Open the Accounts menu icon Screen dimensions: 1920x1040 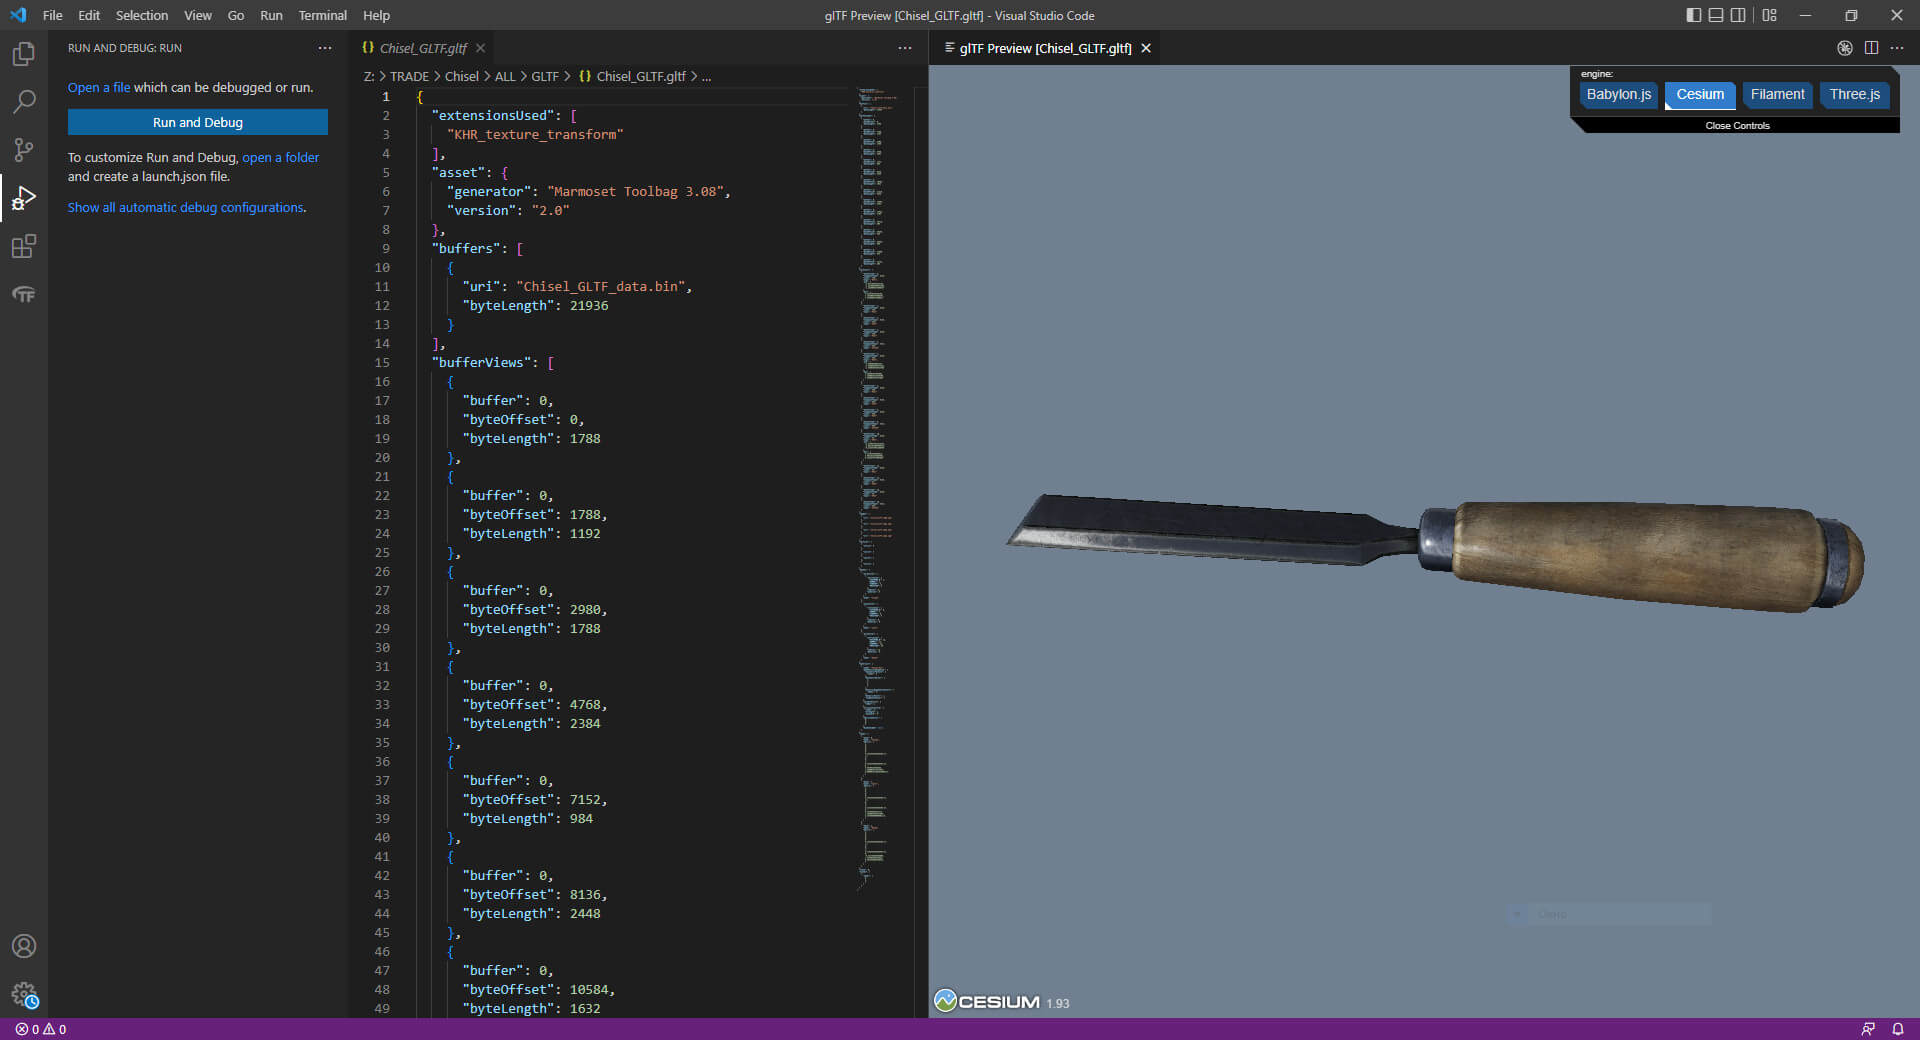click(x=24, y=946)
